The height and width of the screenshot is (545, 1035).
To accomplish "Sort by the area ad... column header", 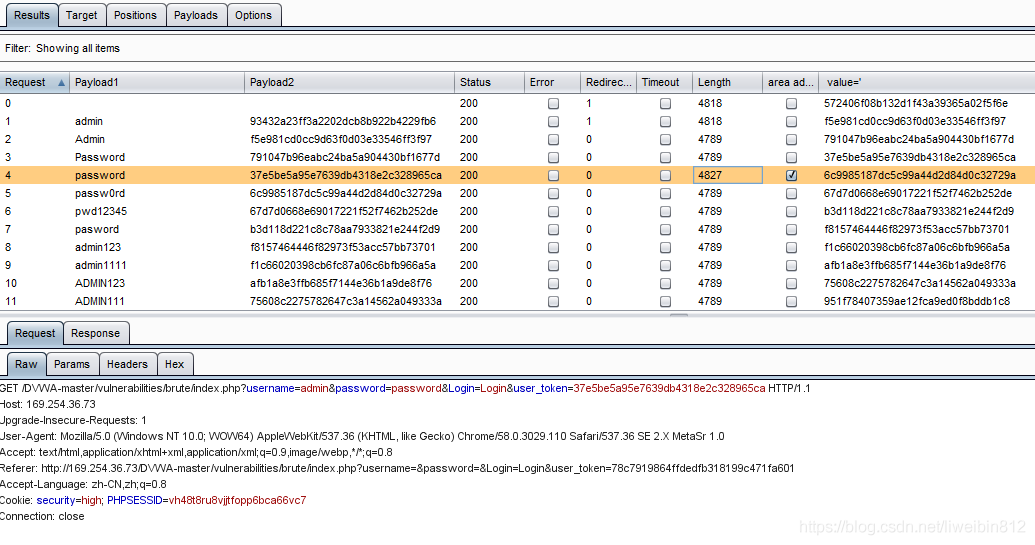I will point(791,82).
